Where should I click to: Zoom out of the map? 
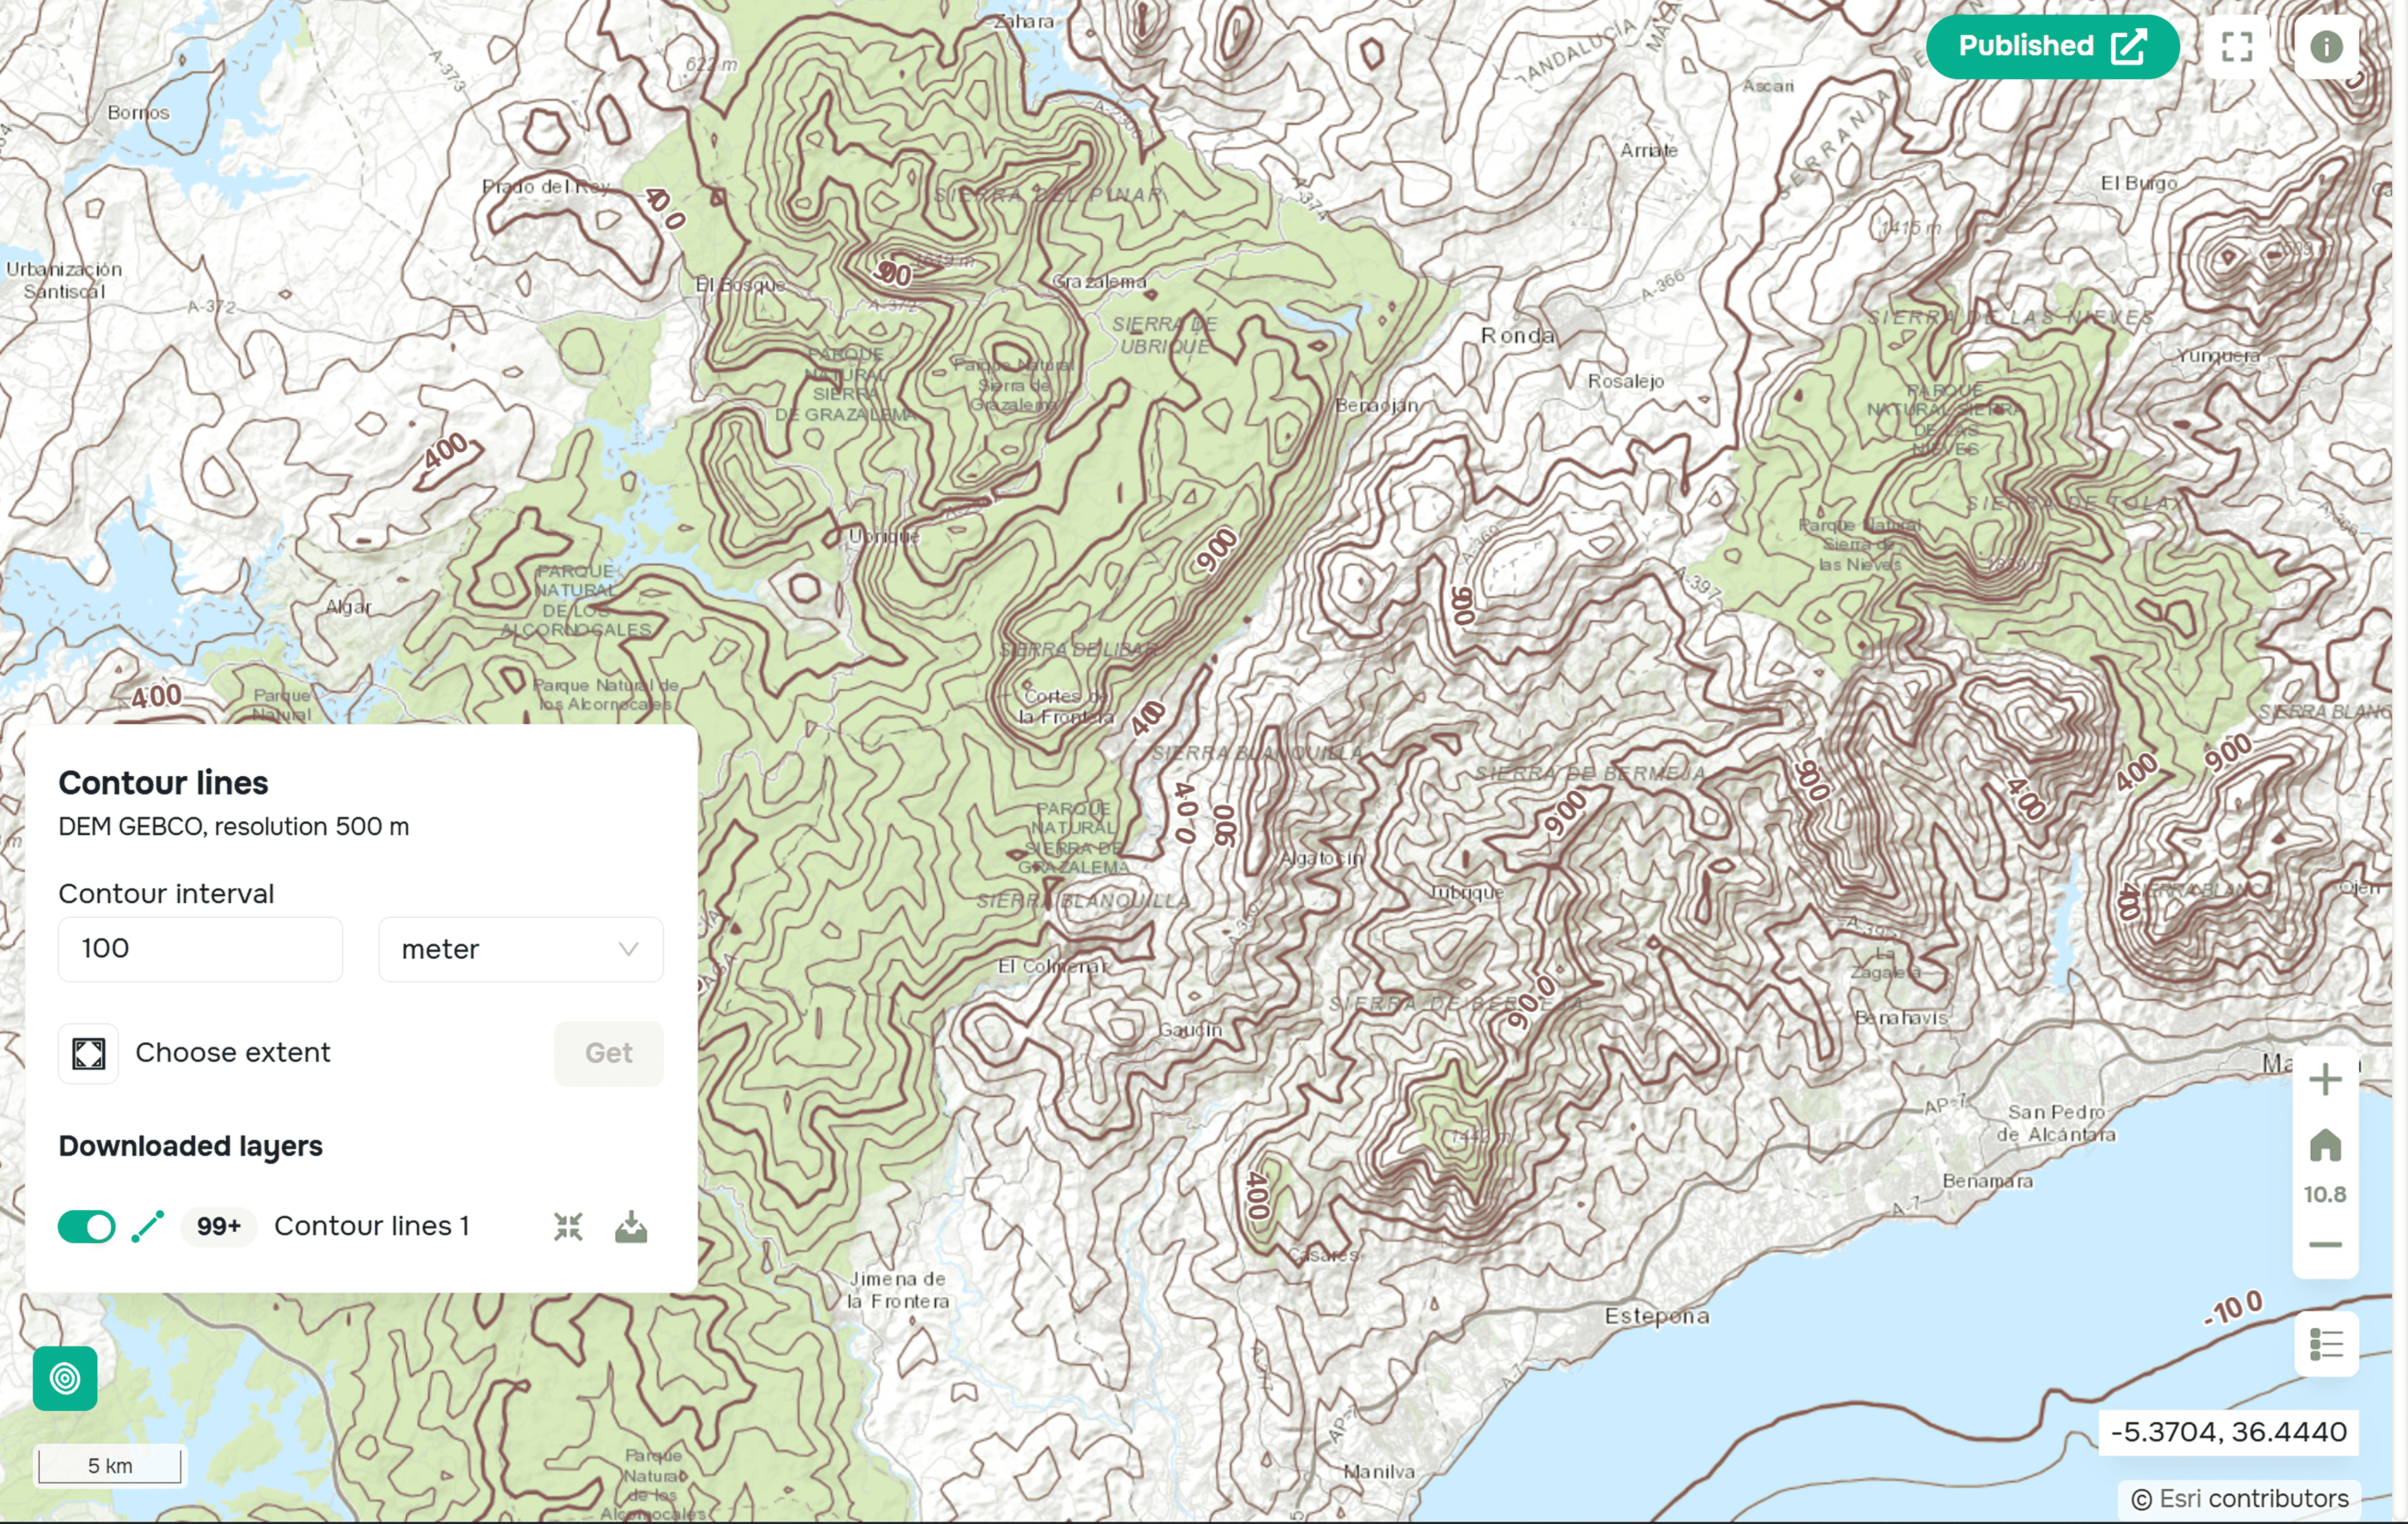pyautogui.click(x=2325, y=1245)
